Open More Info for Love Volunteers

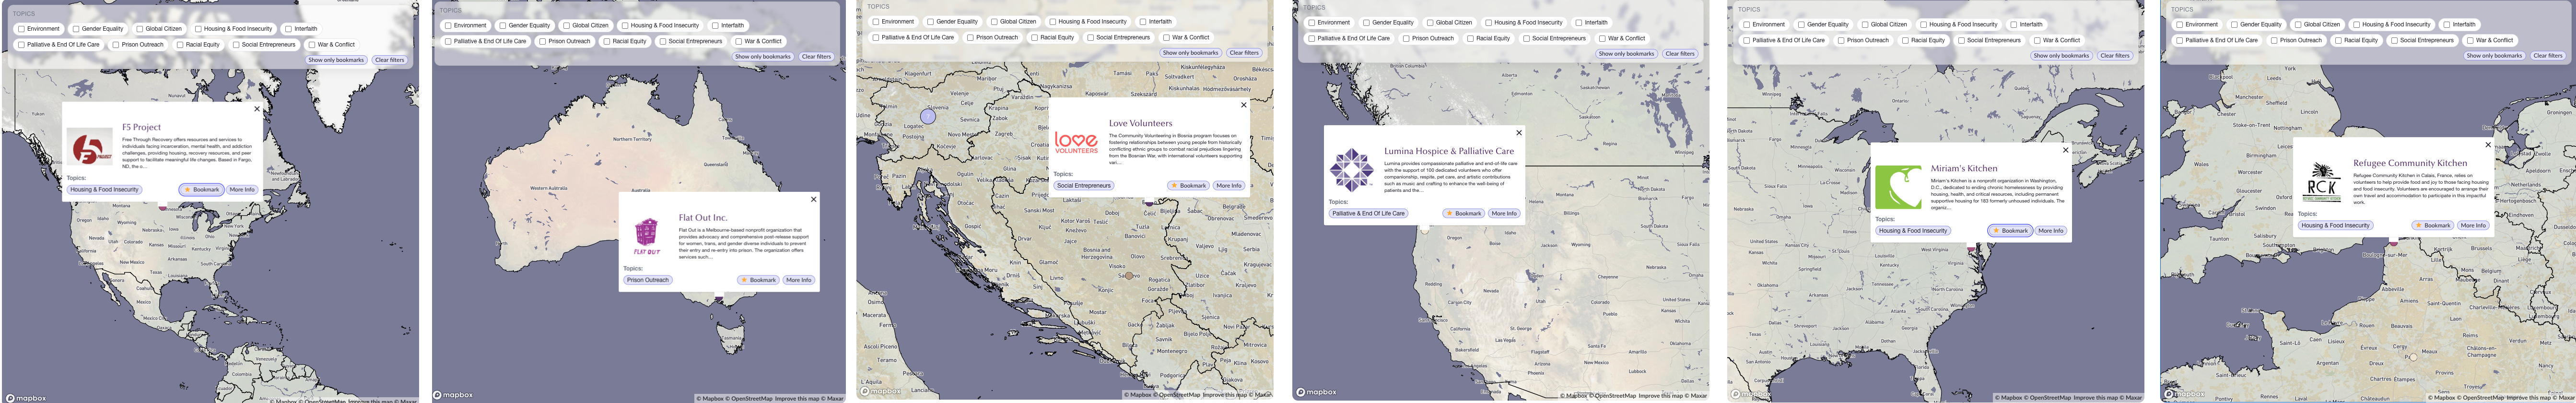(1229, 185)
